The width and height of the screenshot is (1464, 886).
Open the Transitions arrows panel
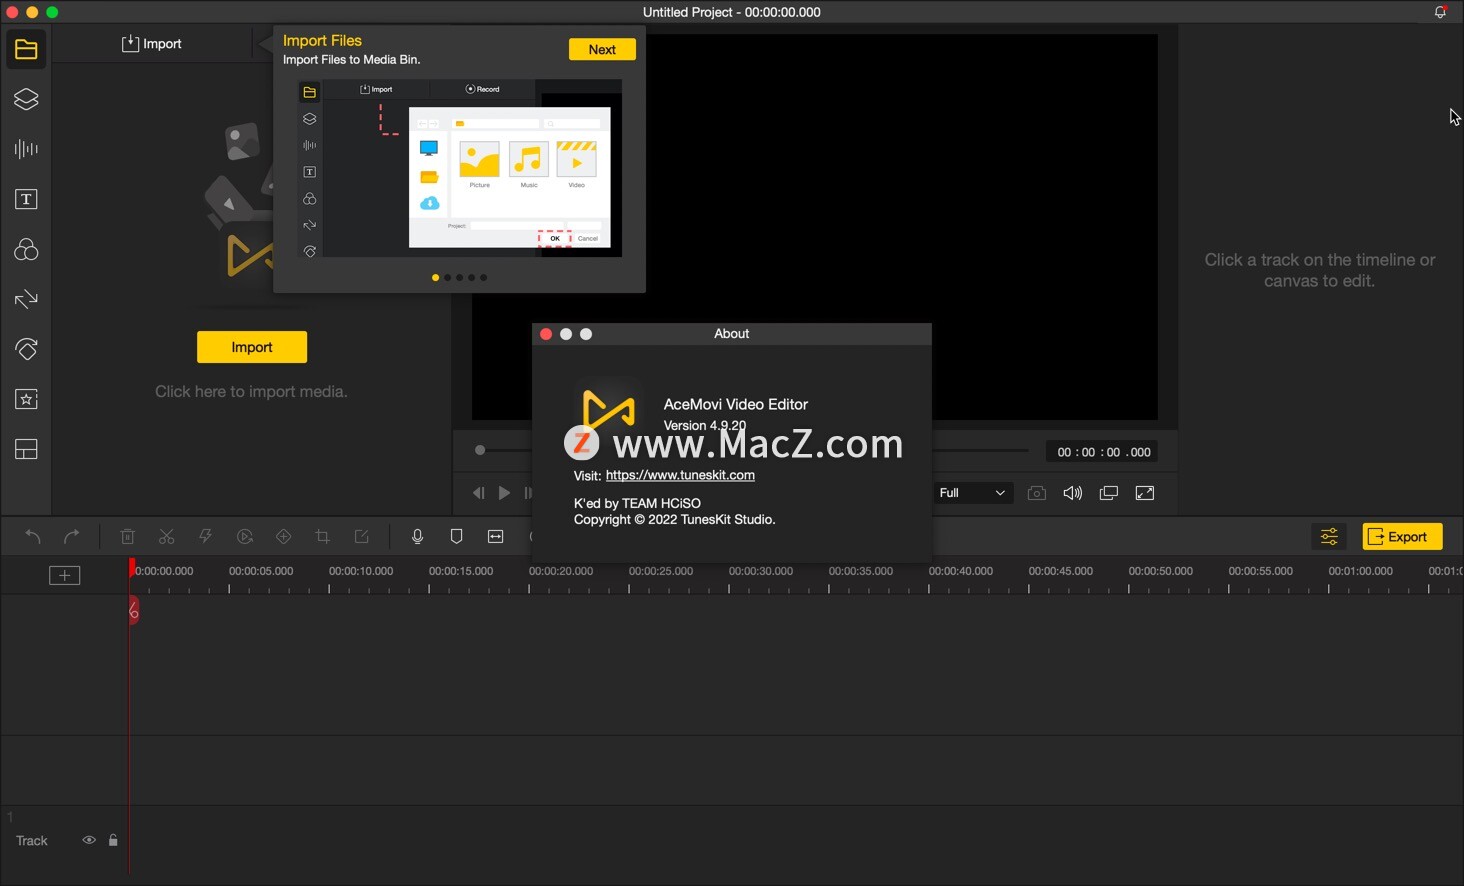coord(26,299)
